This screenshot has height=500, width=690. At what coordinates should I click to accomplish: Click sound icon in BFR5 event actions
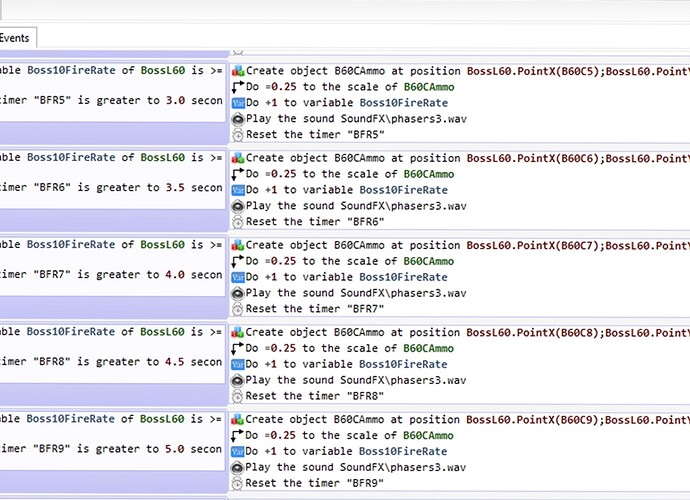pos(238,119)
